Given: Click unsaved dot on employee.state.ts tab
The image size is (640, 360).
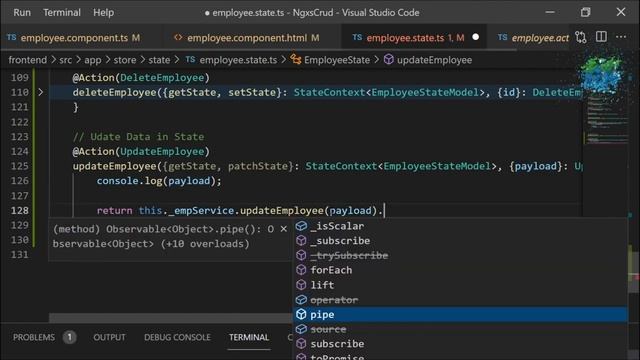Looking at the screenshot, I should click(476, 37).
